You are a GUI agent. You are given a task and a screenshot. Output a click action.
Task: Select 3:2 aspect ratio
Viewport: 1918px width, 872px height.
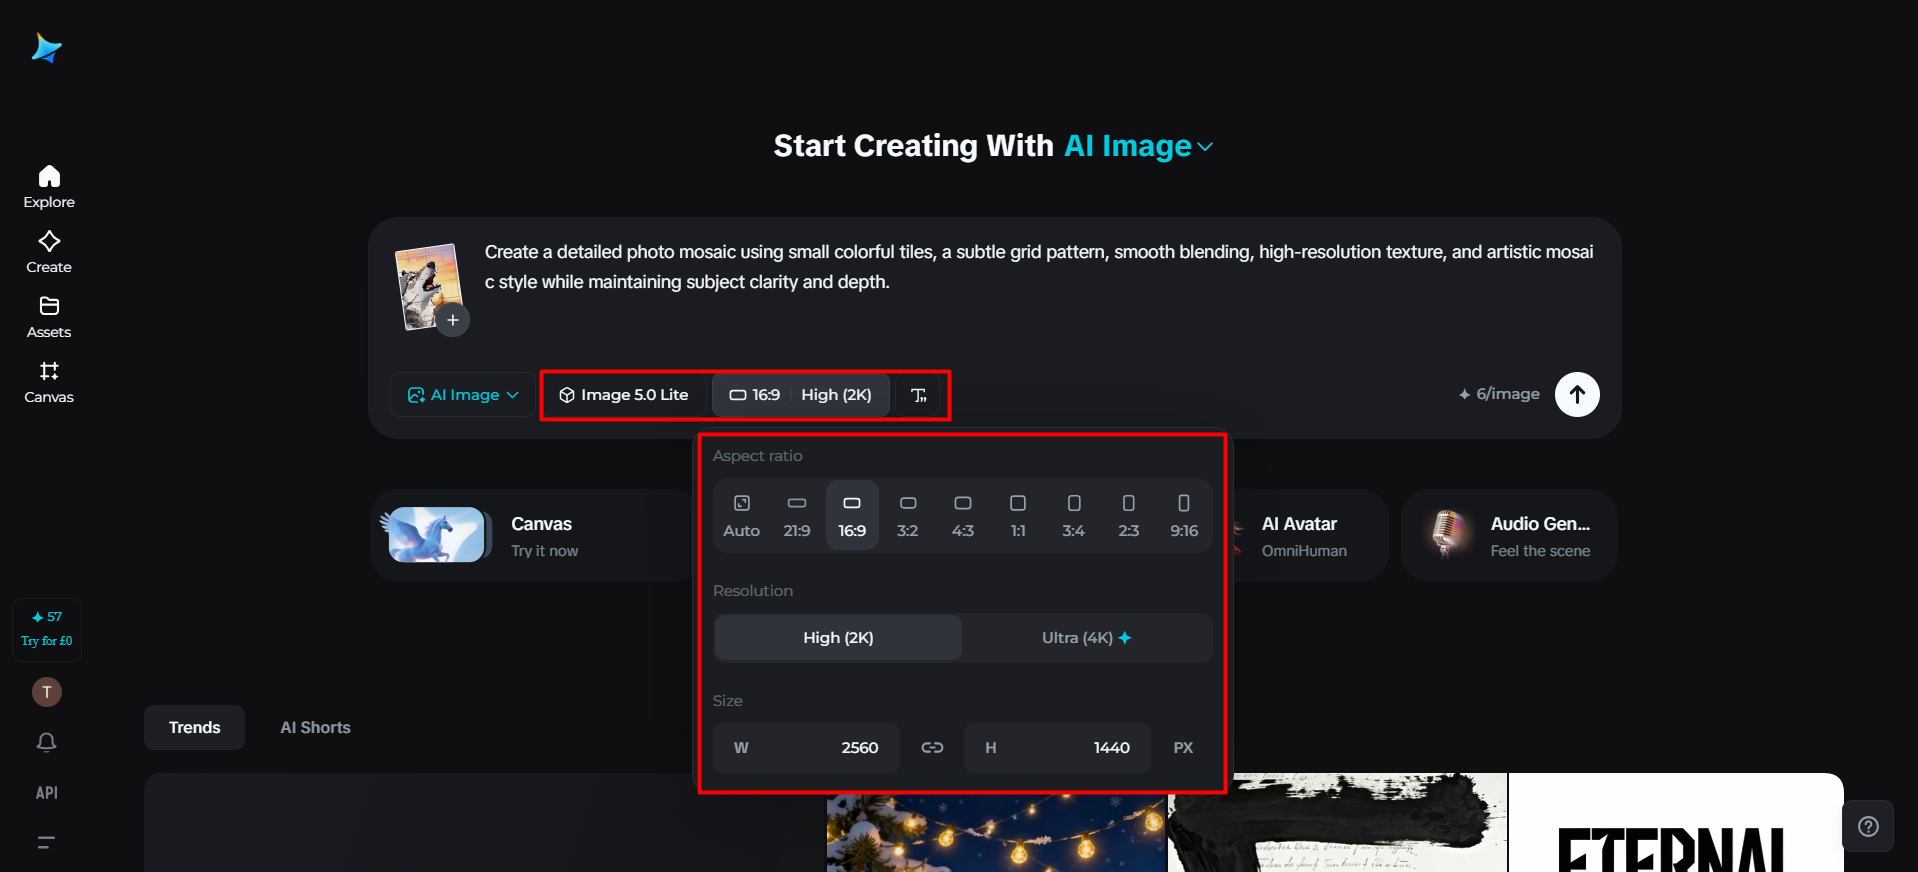(908, 515)
